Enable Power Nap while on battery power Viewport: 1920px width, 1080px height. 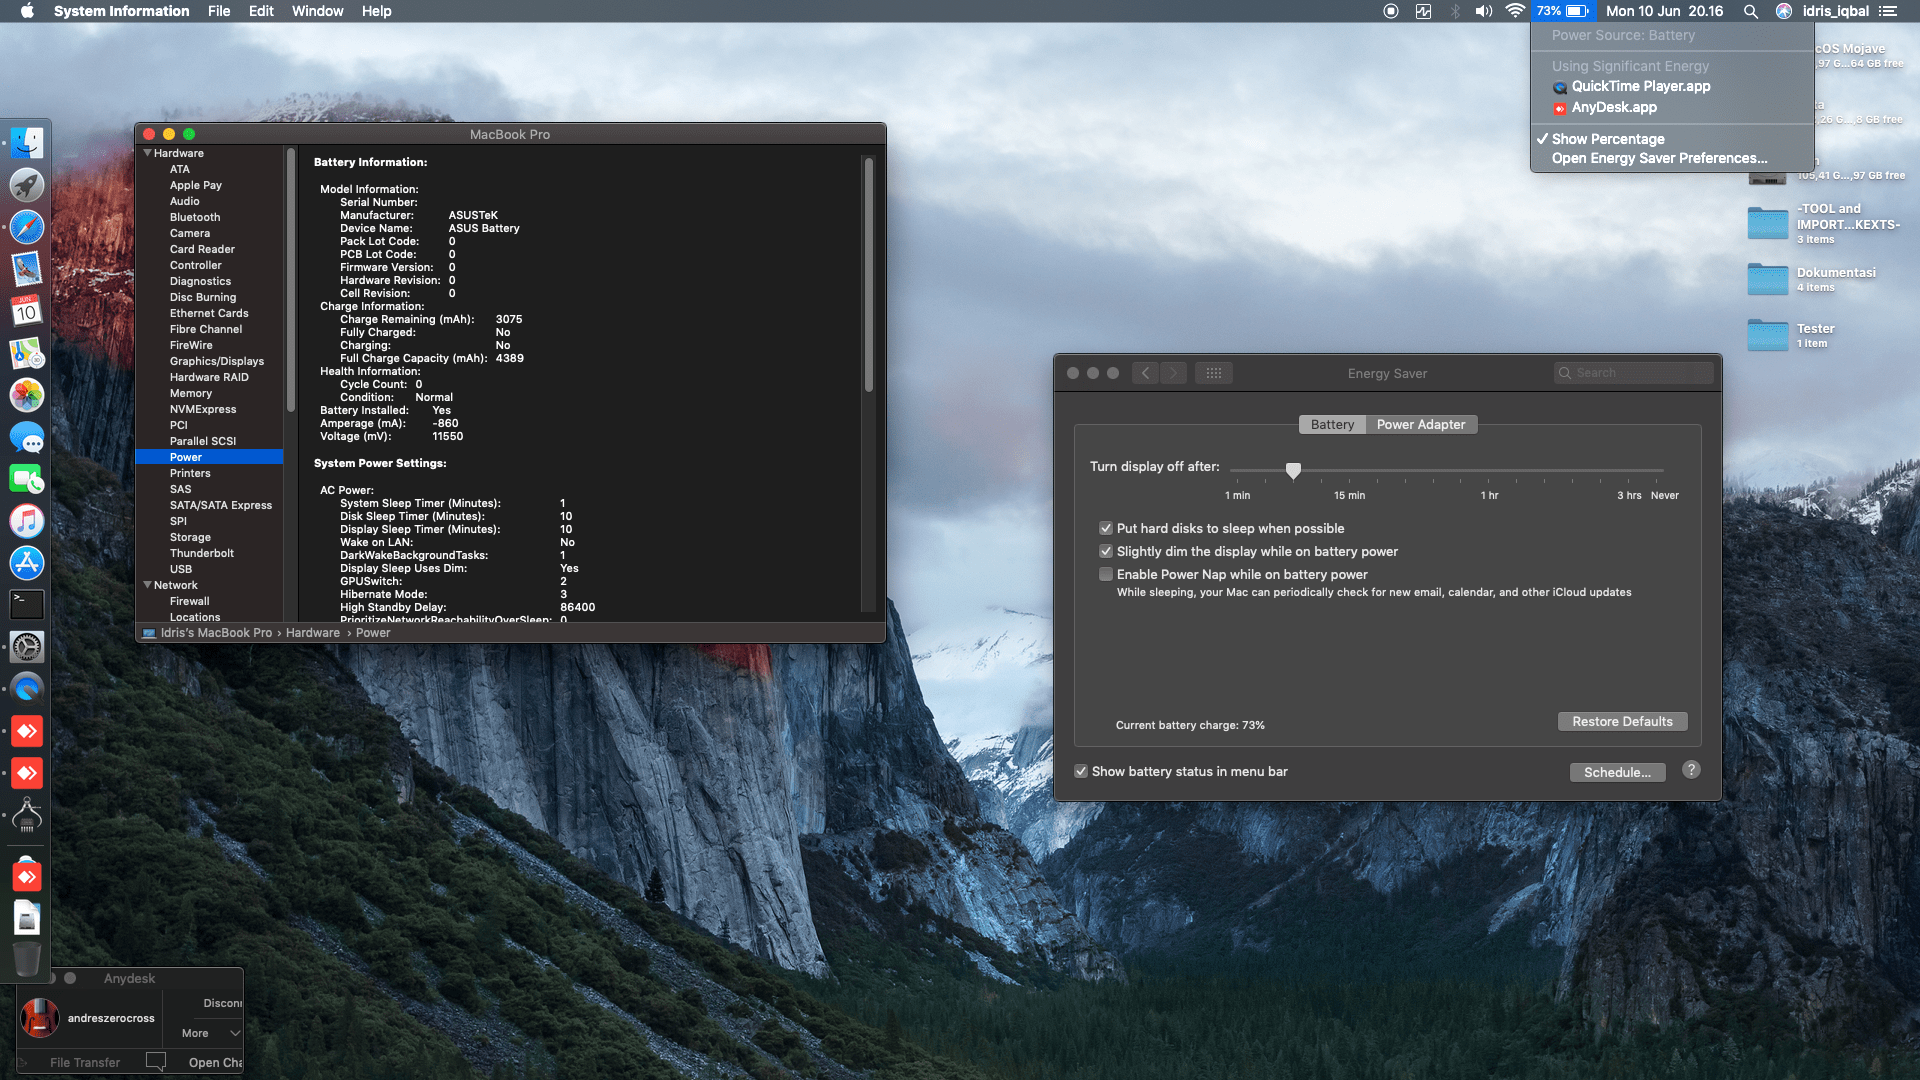(1106, 574)
